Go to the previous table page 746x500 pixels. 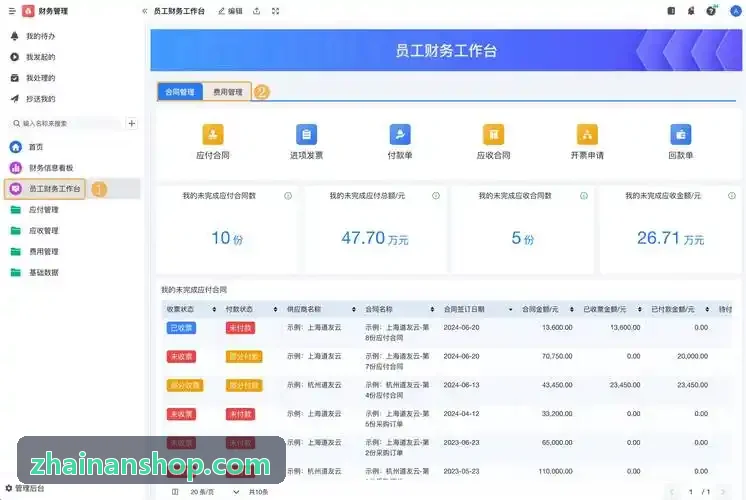click(x=671, y=491)
